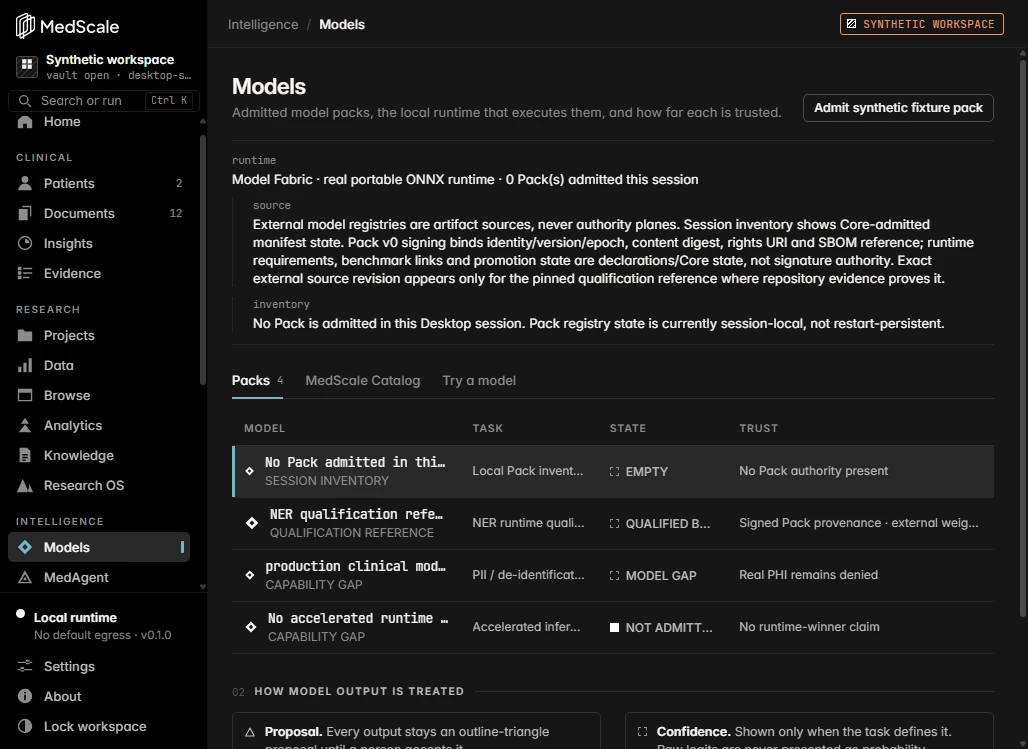Click the search magnifier icon

click(25, 101)
